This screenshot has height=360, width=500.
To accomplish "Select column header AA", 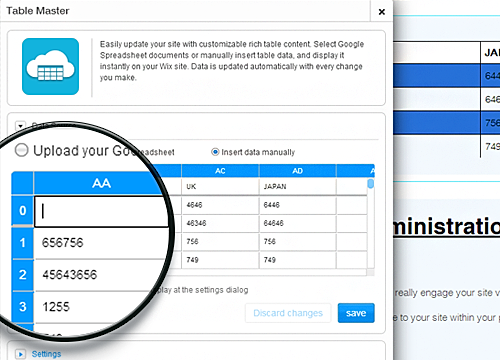I will 101,183.
